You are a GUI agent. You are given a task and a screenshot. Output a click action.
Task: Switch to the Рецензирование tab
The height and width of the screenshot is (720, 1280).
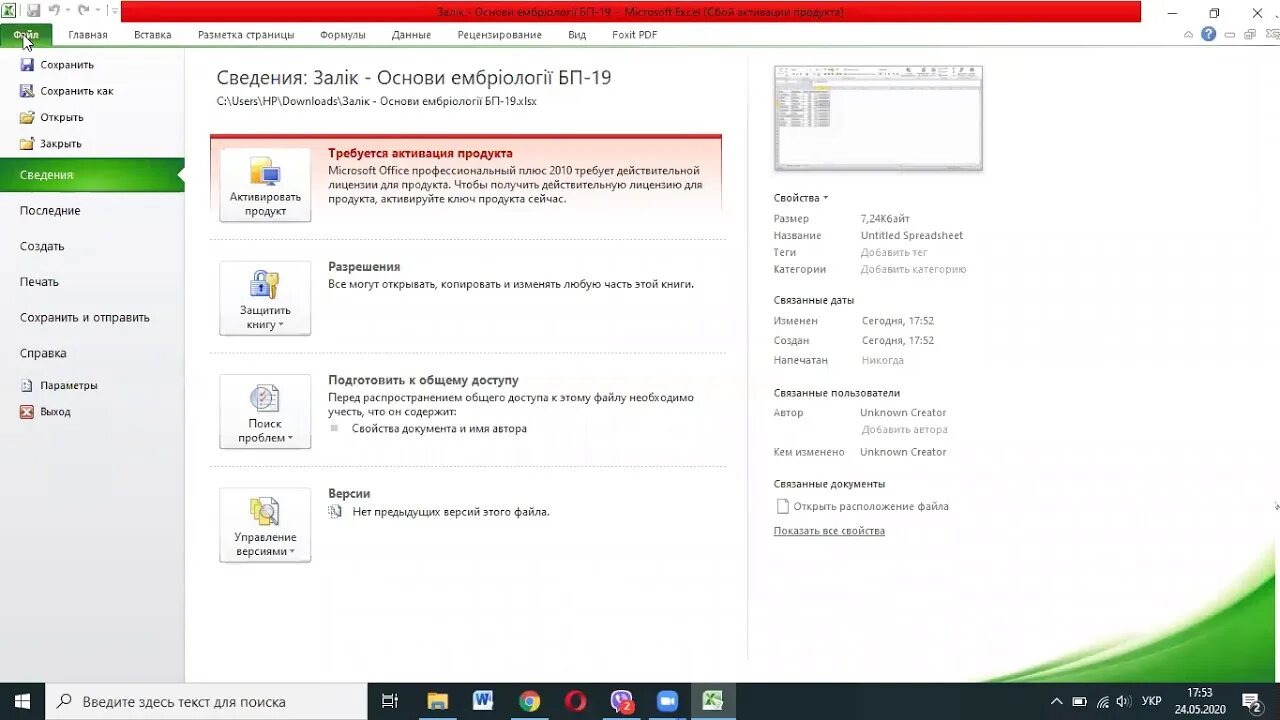[499, 34]
